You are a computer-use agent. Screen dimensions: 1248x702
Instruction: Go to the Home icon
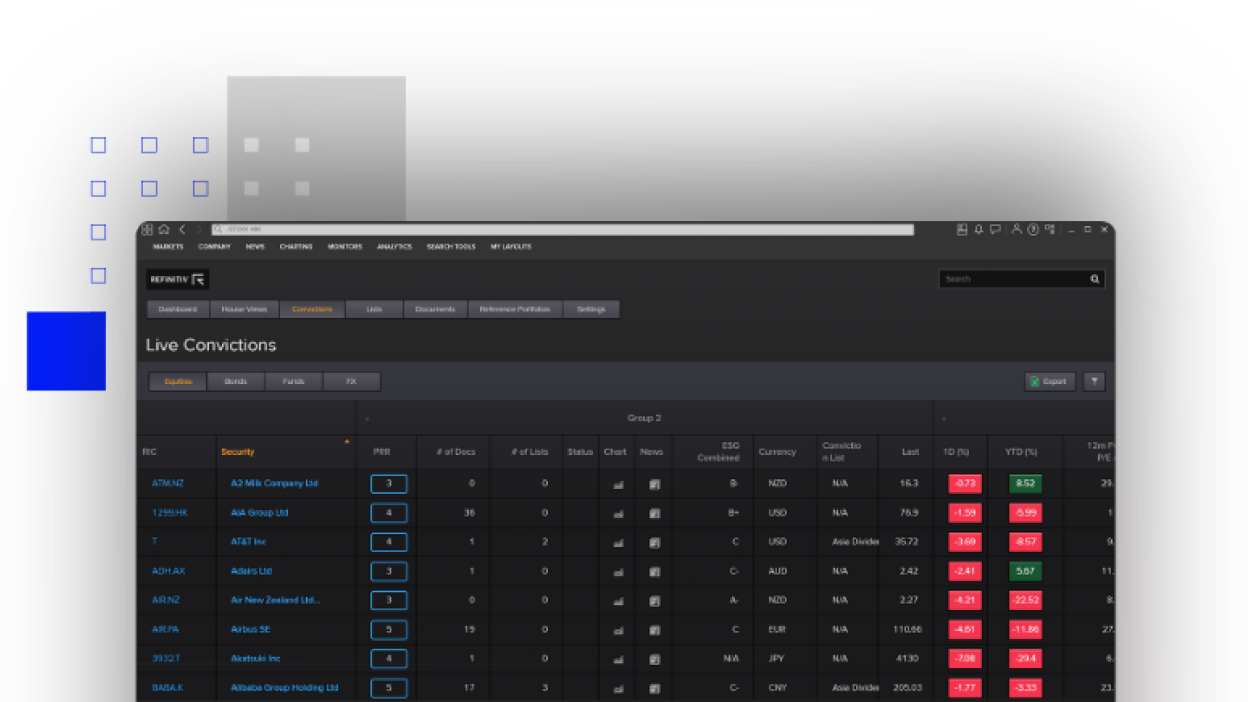[164, 229]
